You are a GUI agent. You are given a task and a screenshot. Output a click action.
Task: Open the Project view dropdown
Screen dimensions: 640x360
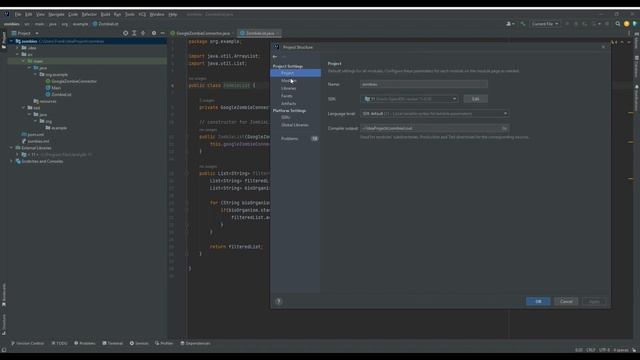click(25, 33)
